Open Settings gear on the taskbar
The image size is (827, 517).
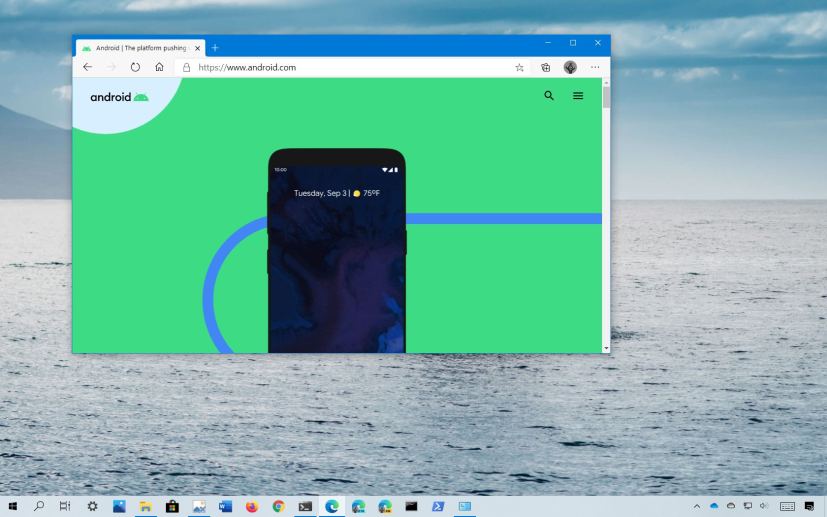coord(92,506)
